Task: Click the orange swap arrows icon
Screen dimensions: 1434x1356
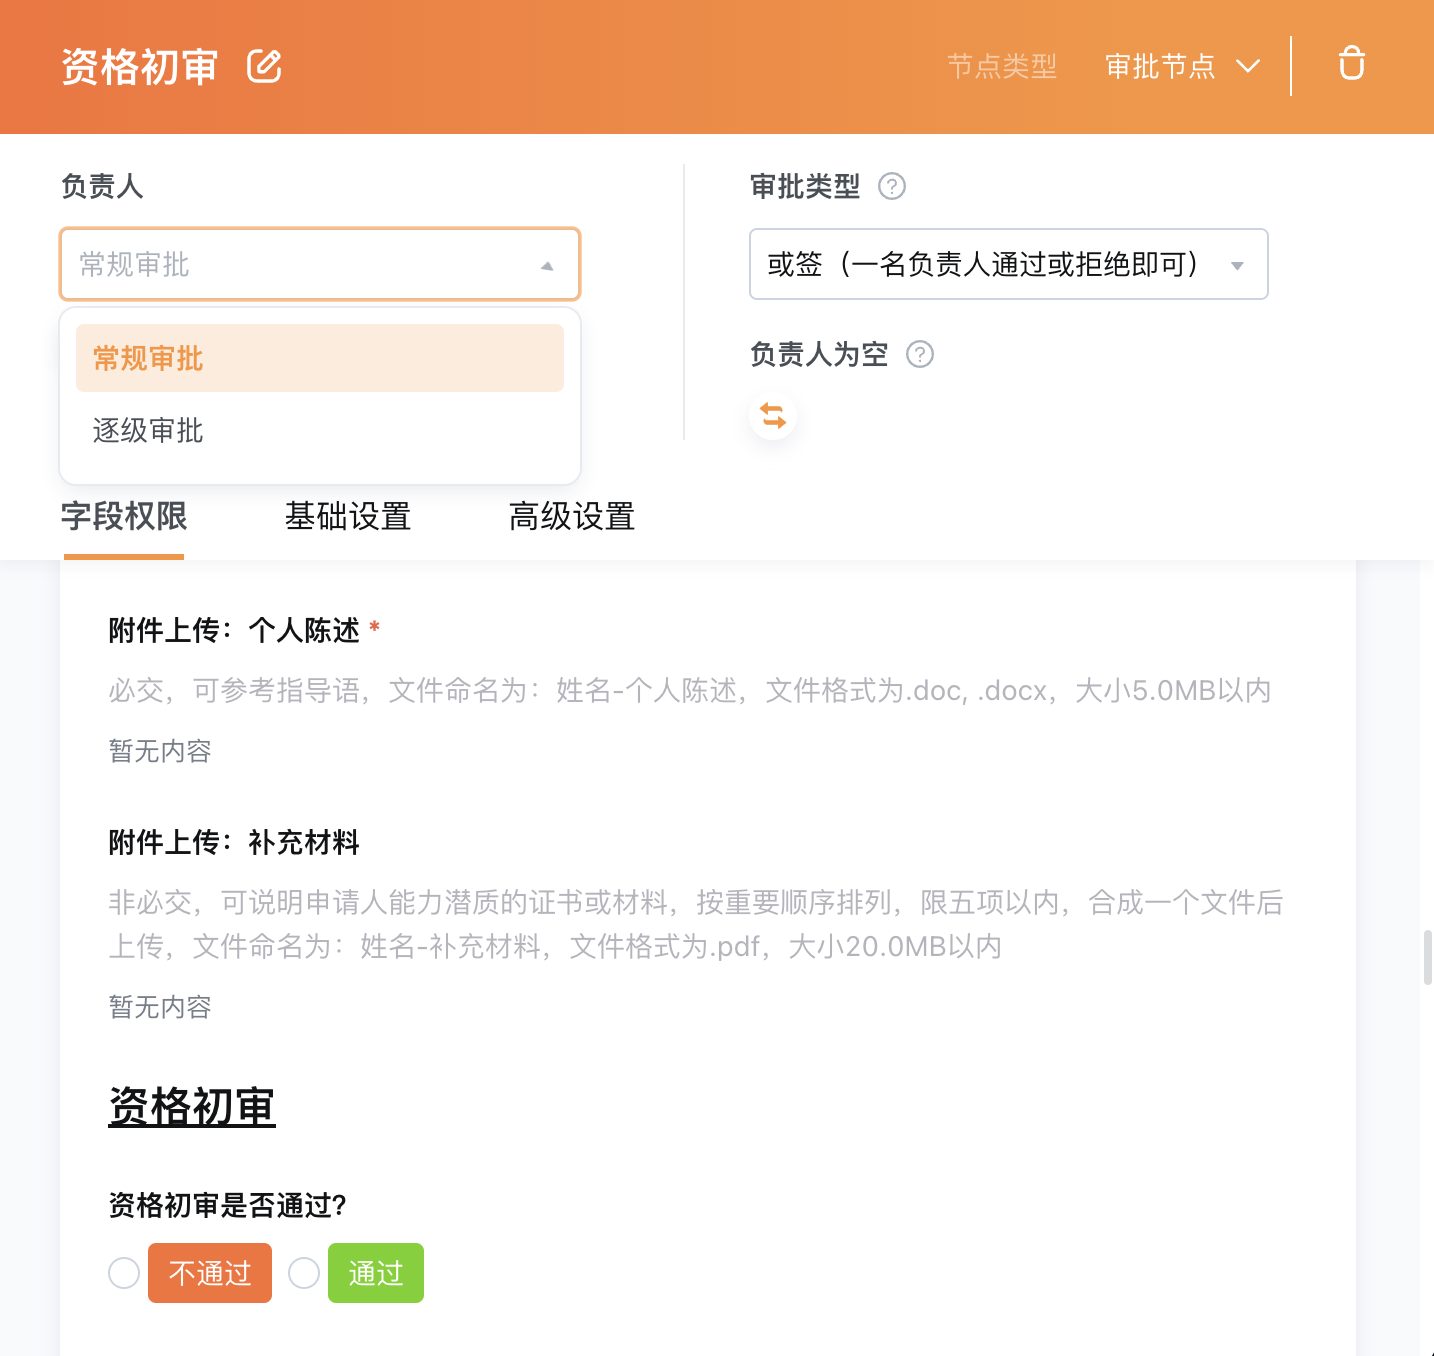Action: pos(773,415)
